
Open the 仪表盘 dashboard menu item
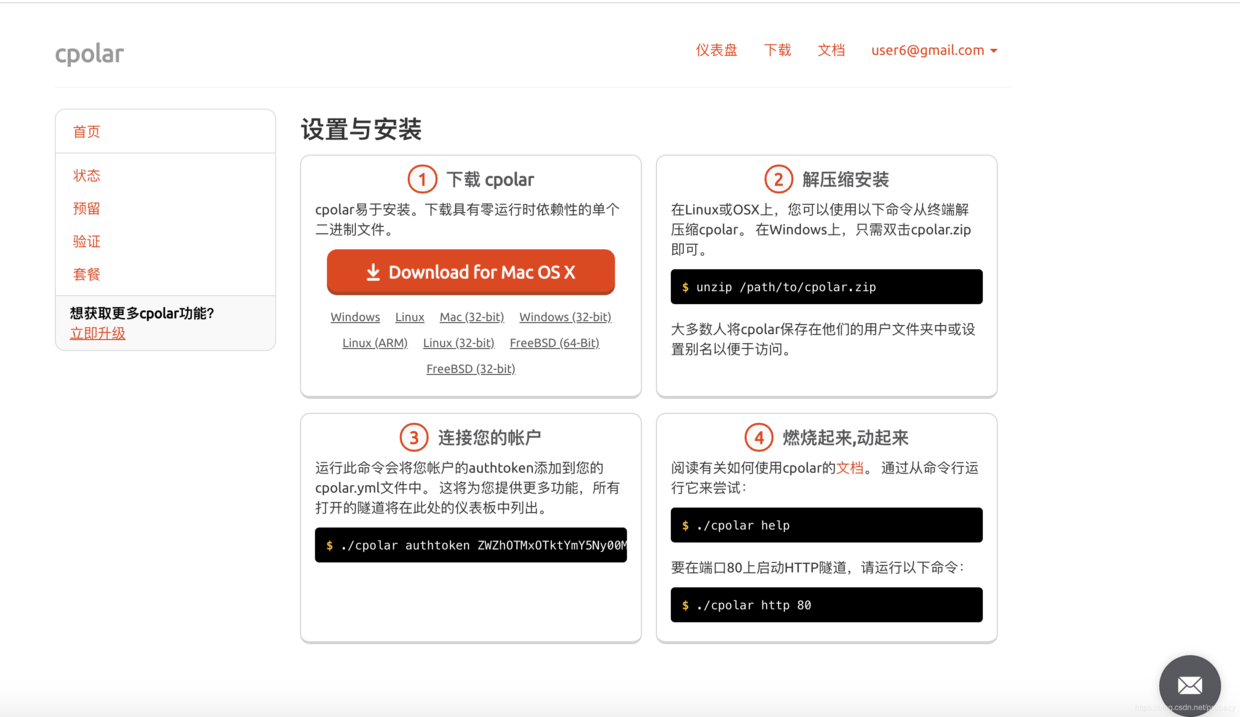click(716, 50)
